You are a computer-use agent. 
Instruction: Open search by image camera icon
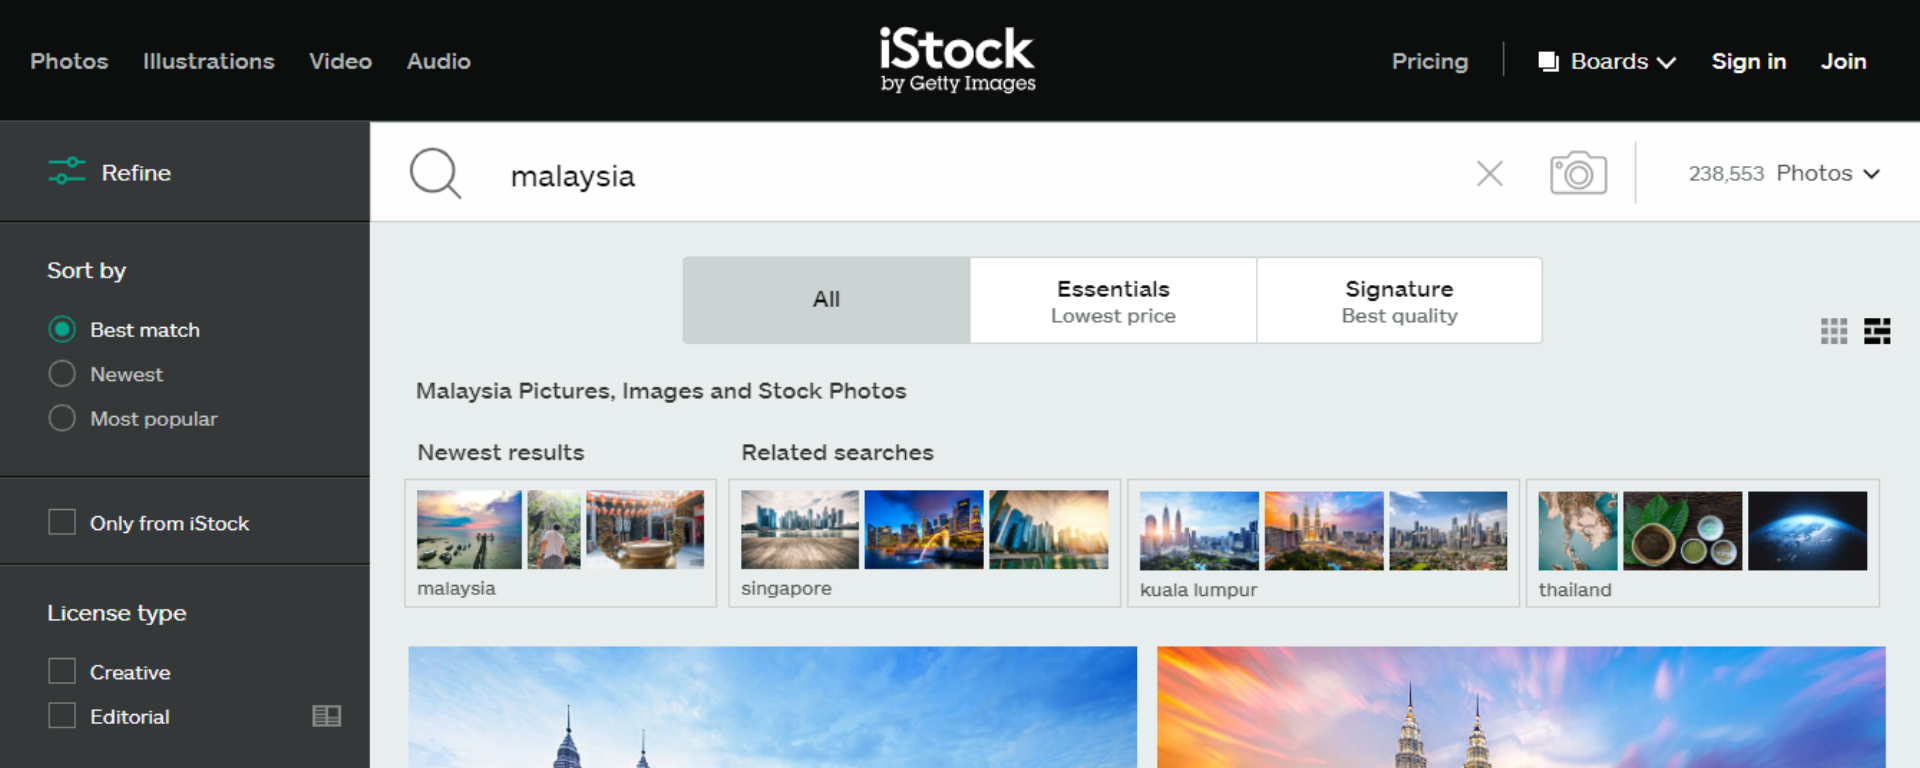coord(1578,174)
